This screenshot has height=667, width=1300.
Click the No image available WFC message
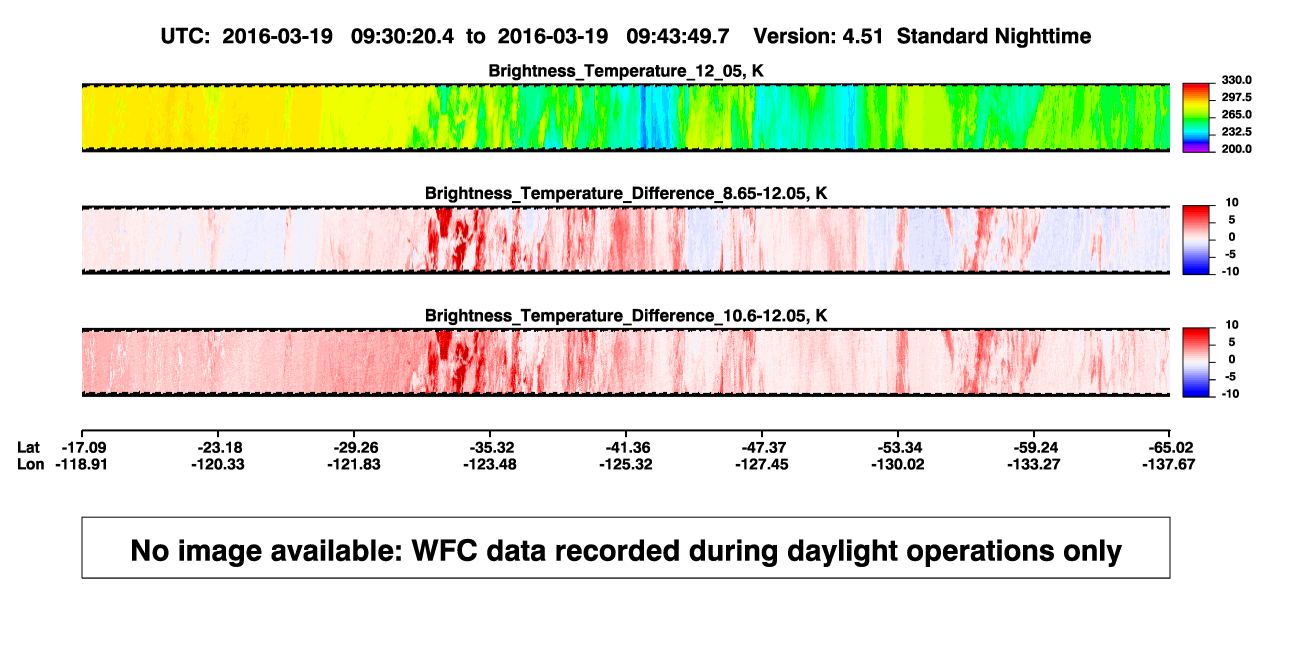point(626,548)
